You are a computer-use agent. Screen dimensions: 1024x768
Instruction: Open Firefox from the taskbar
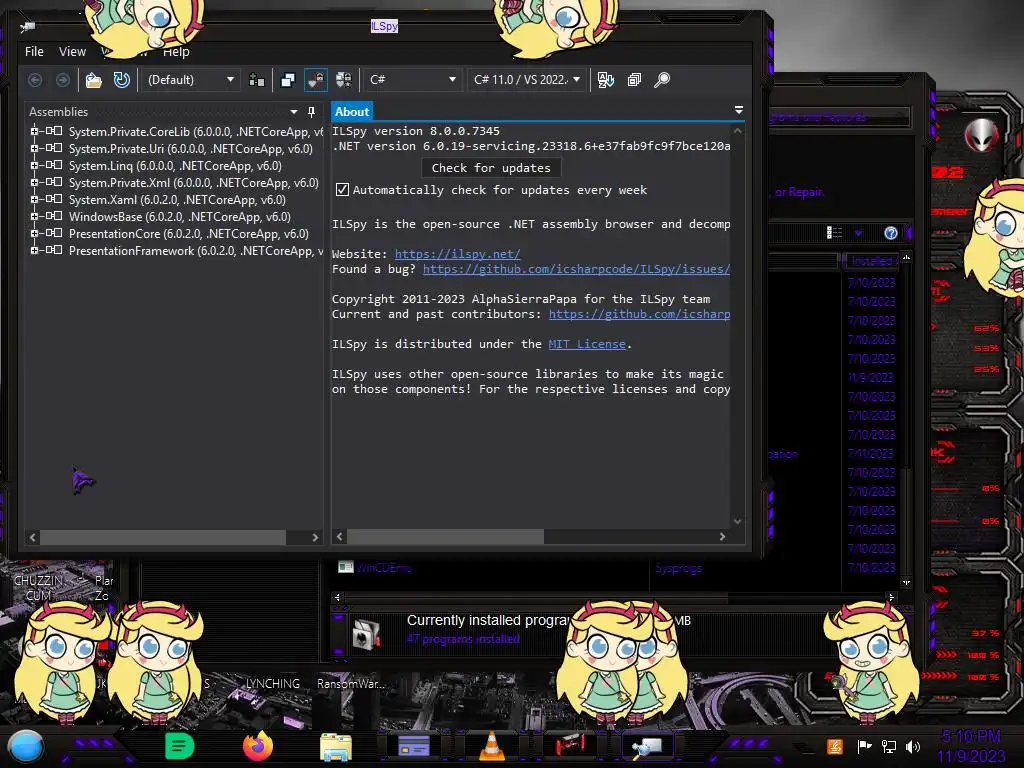tap(257, 746)
